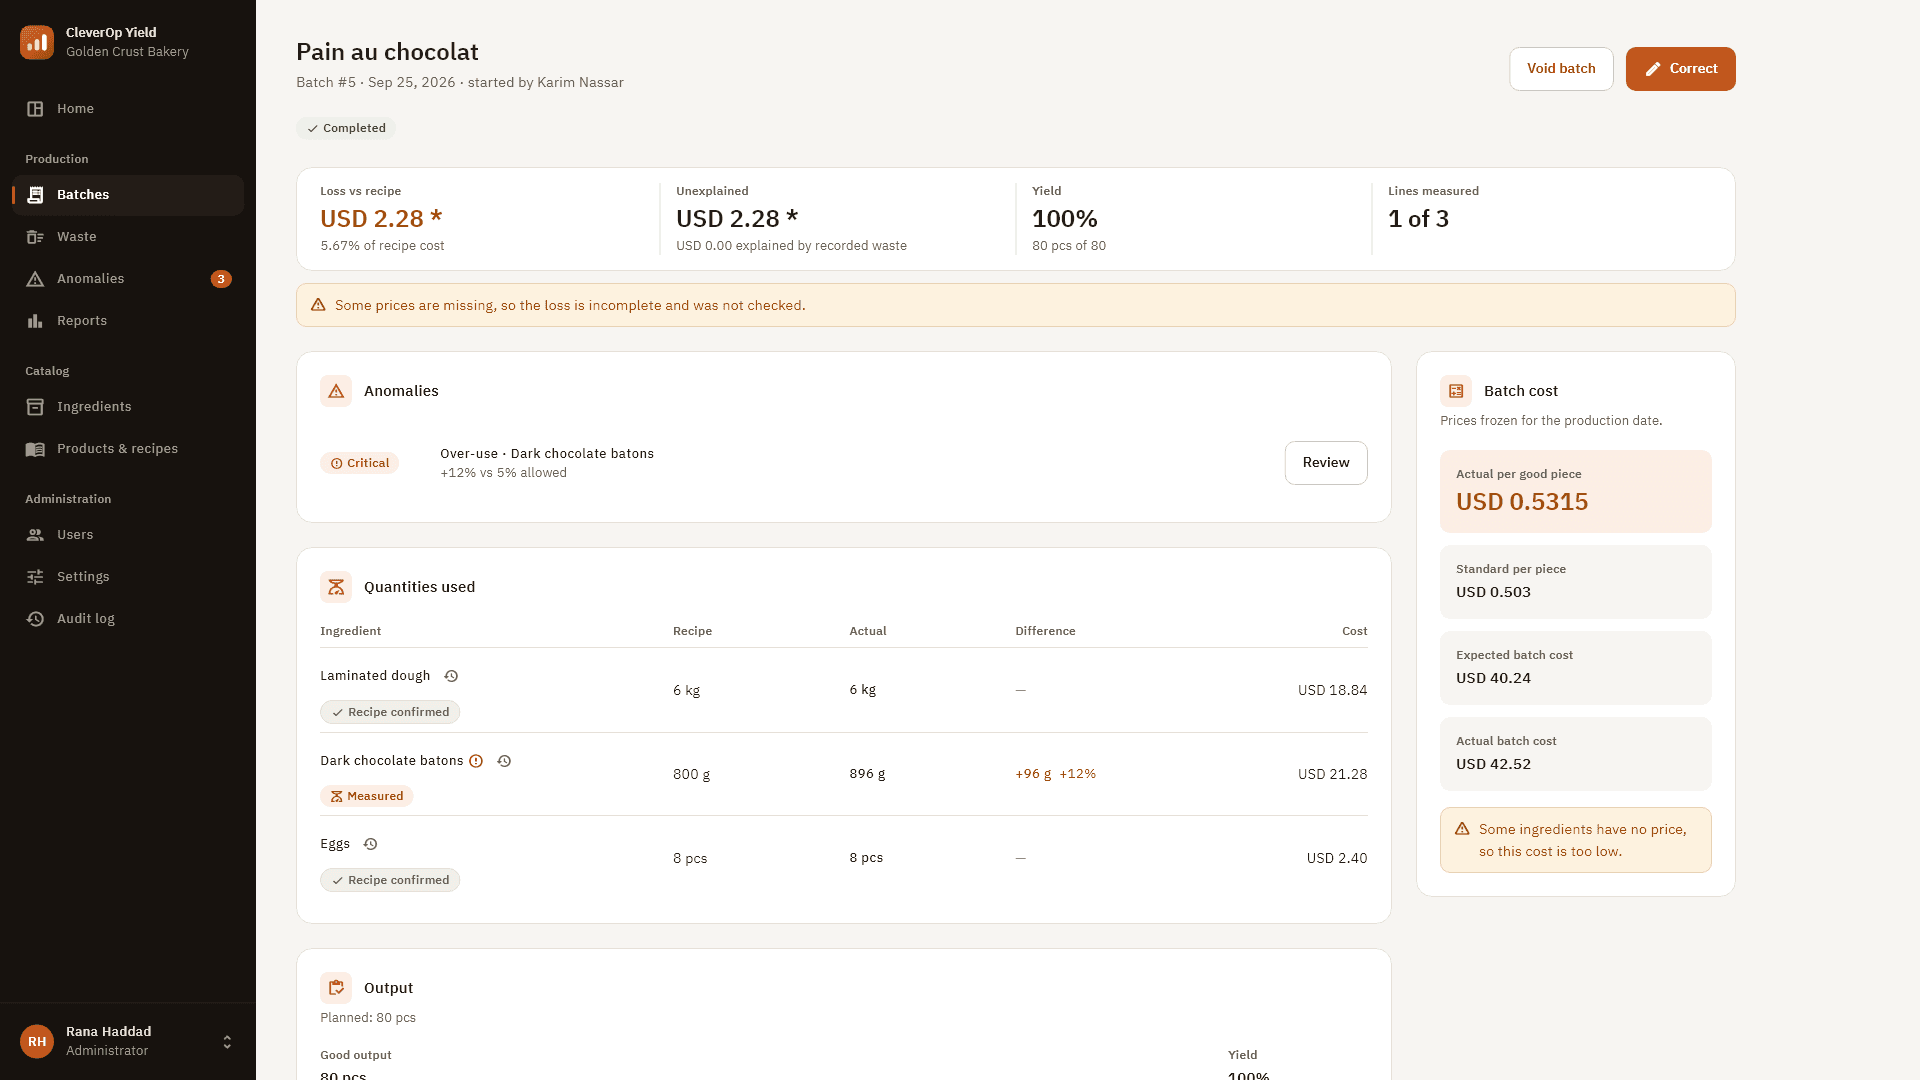Open Anomalies in the sidebar
This screenshot has height=1080, width=1920.
pyautogui.click(x=128, y=279)
